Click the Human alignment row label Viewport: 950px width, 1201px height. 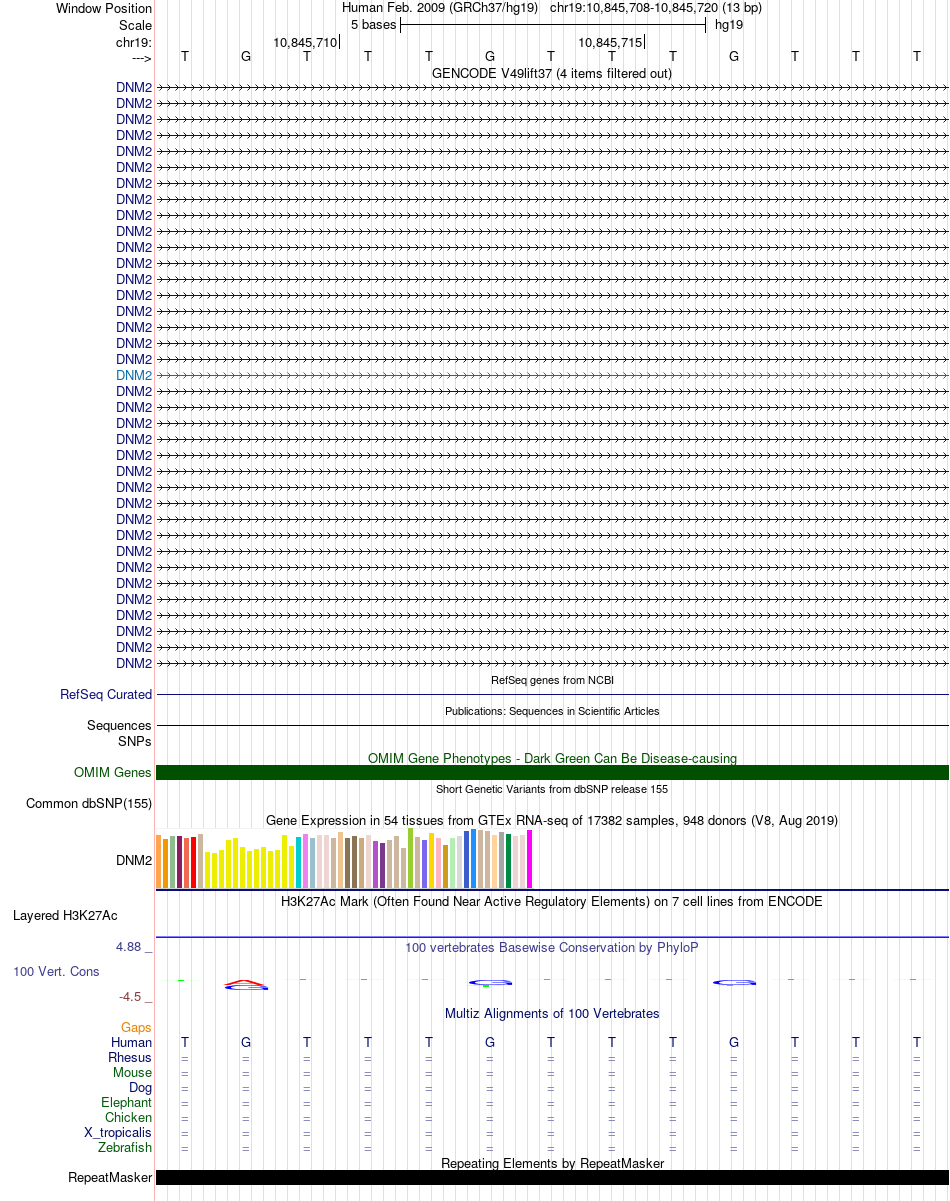(132, 1042)
